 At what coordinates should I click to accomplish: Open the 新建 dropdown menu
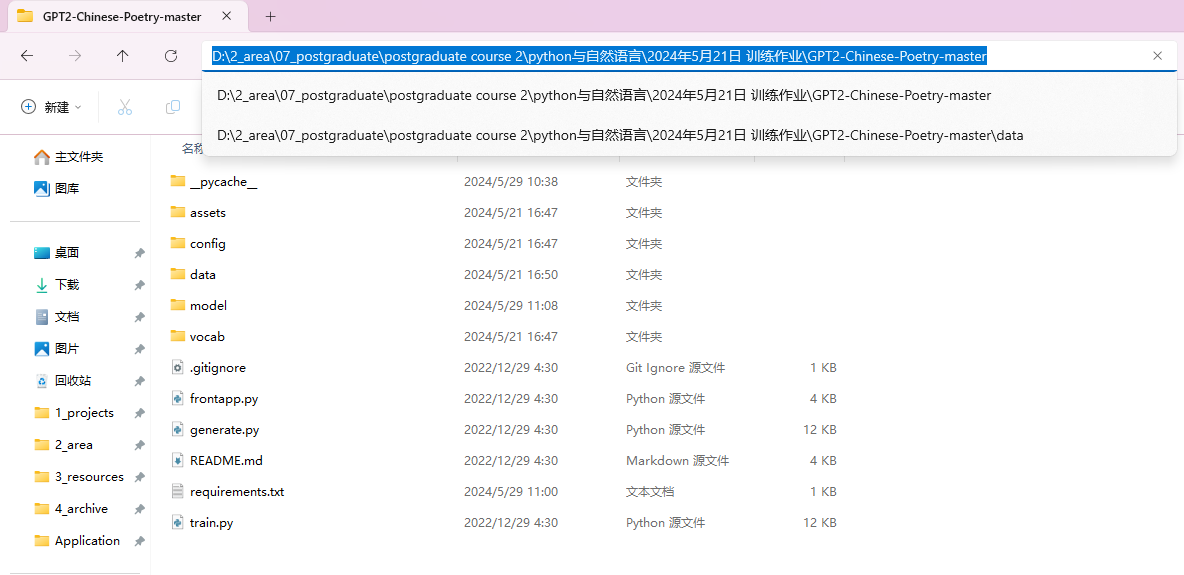click(x=51, y=107)
